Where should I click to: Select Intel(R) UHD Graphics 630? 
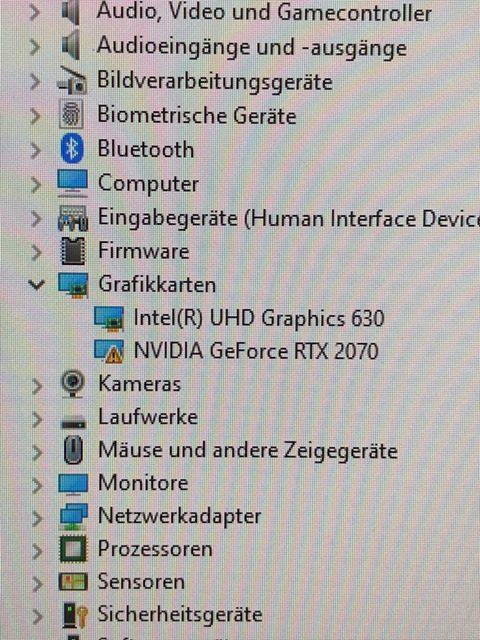coord(259,318)
